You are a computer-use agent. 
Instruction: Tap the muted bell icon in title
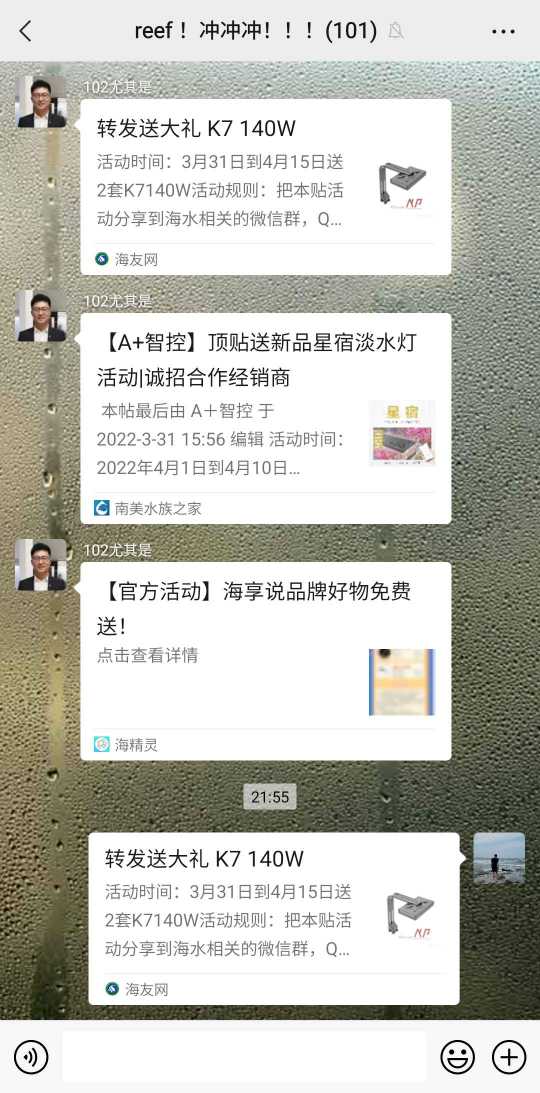pyautogui.click(x=396, y=31)
